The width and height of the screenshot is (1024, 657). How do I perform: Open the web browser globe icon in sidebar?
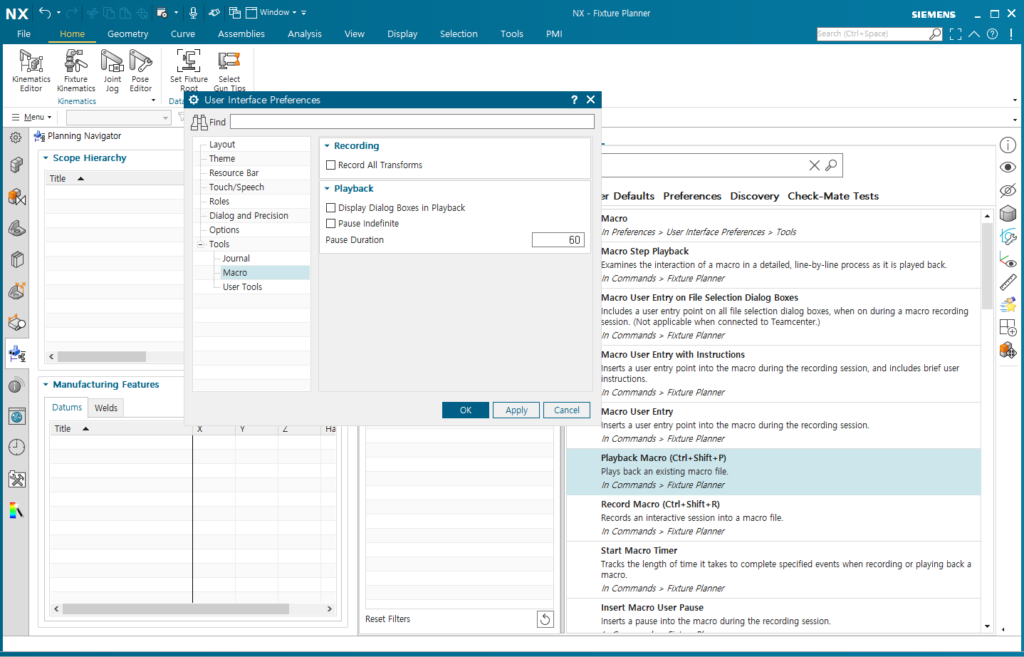click(x=17, y=417)
